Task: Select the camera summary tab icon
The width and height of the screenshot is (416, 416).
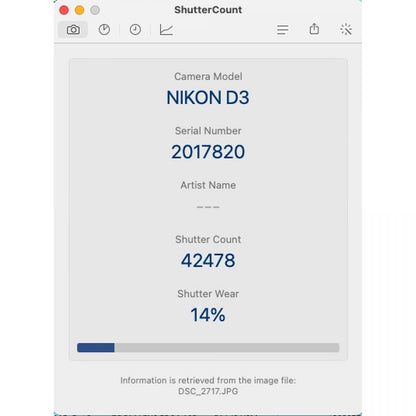Action: 73,30
